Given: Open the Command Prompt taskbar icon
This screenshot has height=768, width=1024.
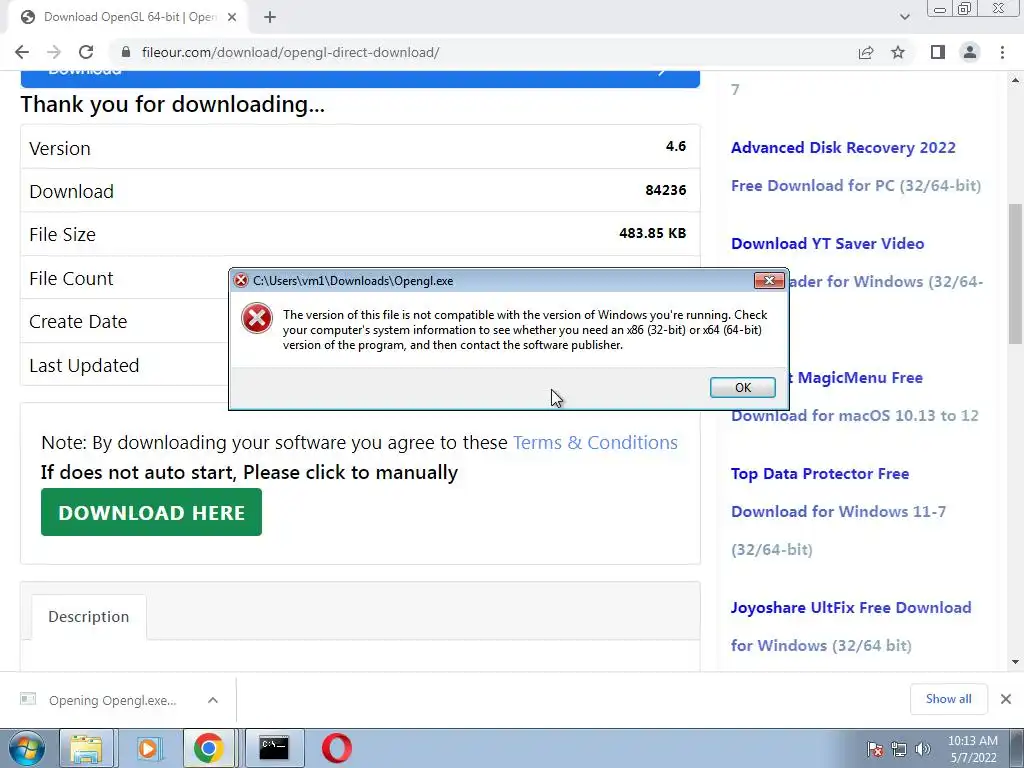Looking at the screenshot, I should coord(274,748).
